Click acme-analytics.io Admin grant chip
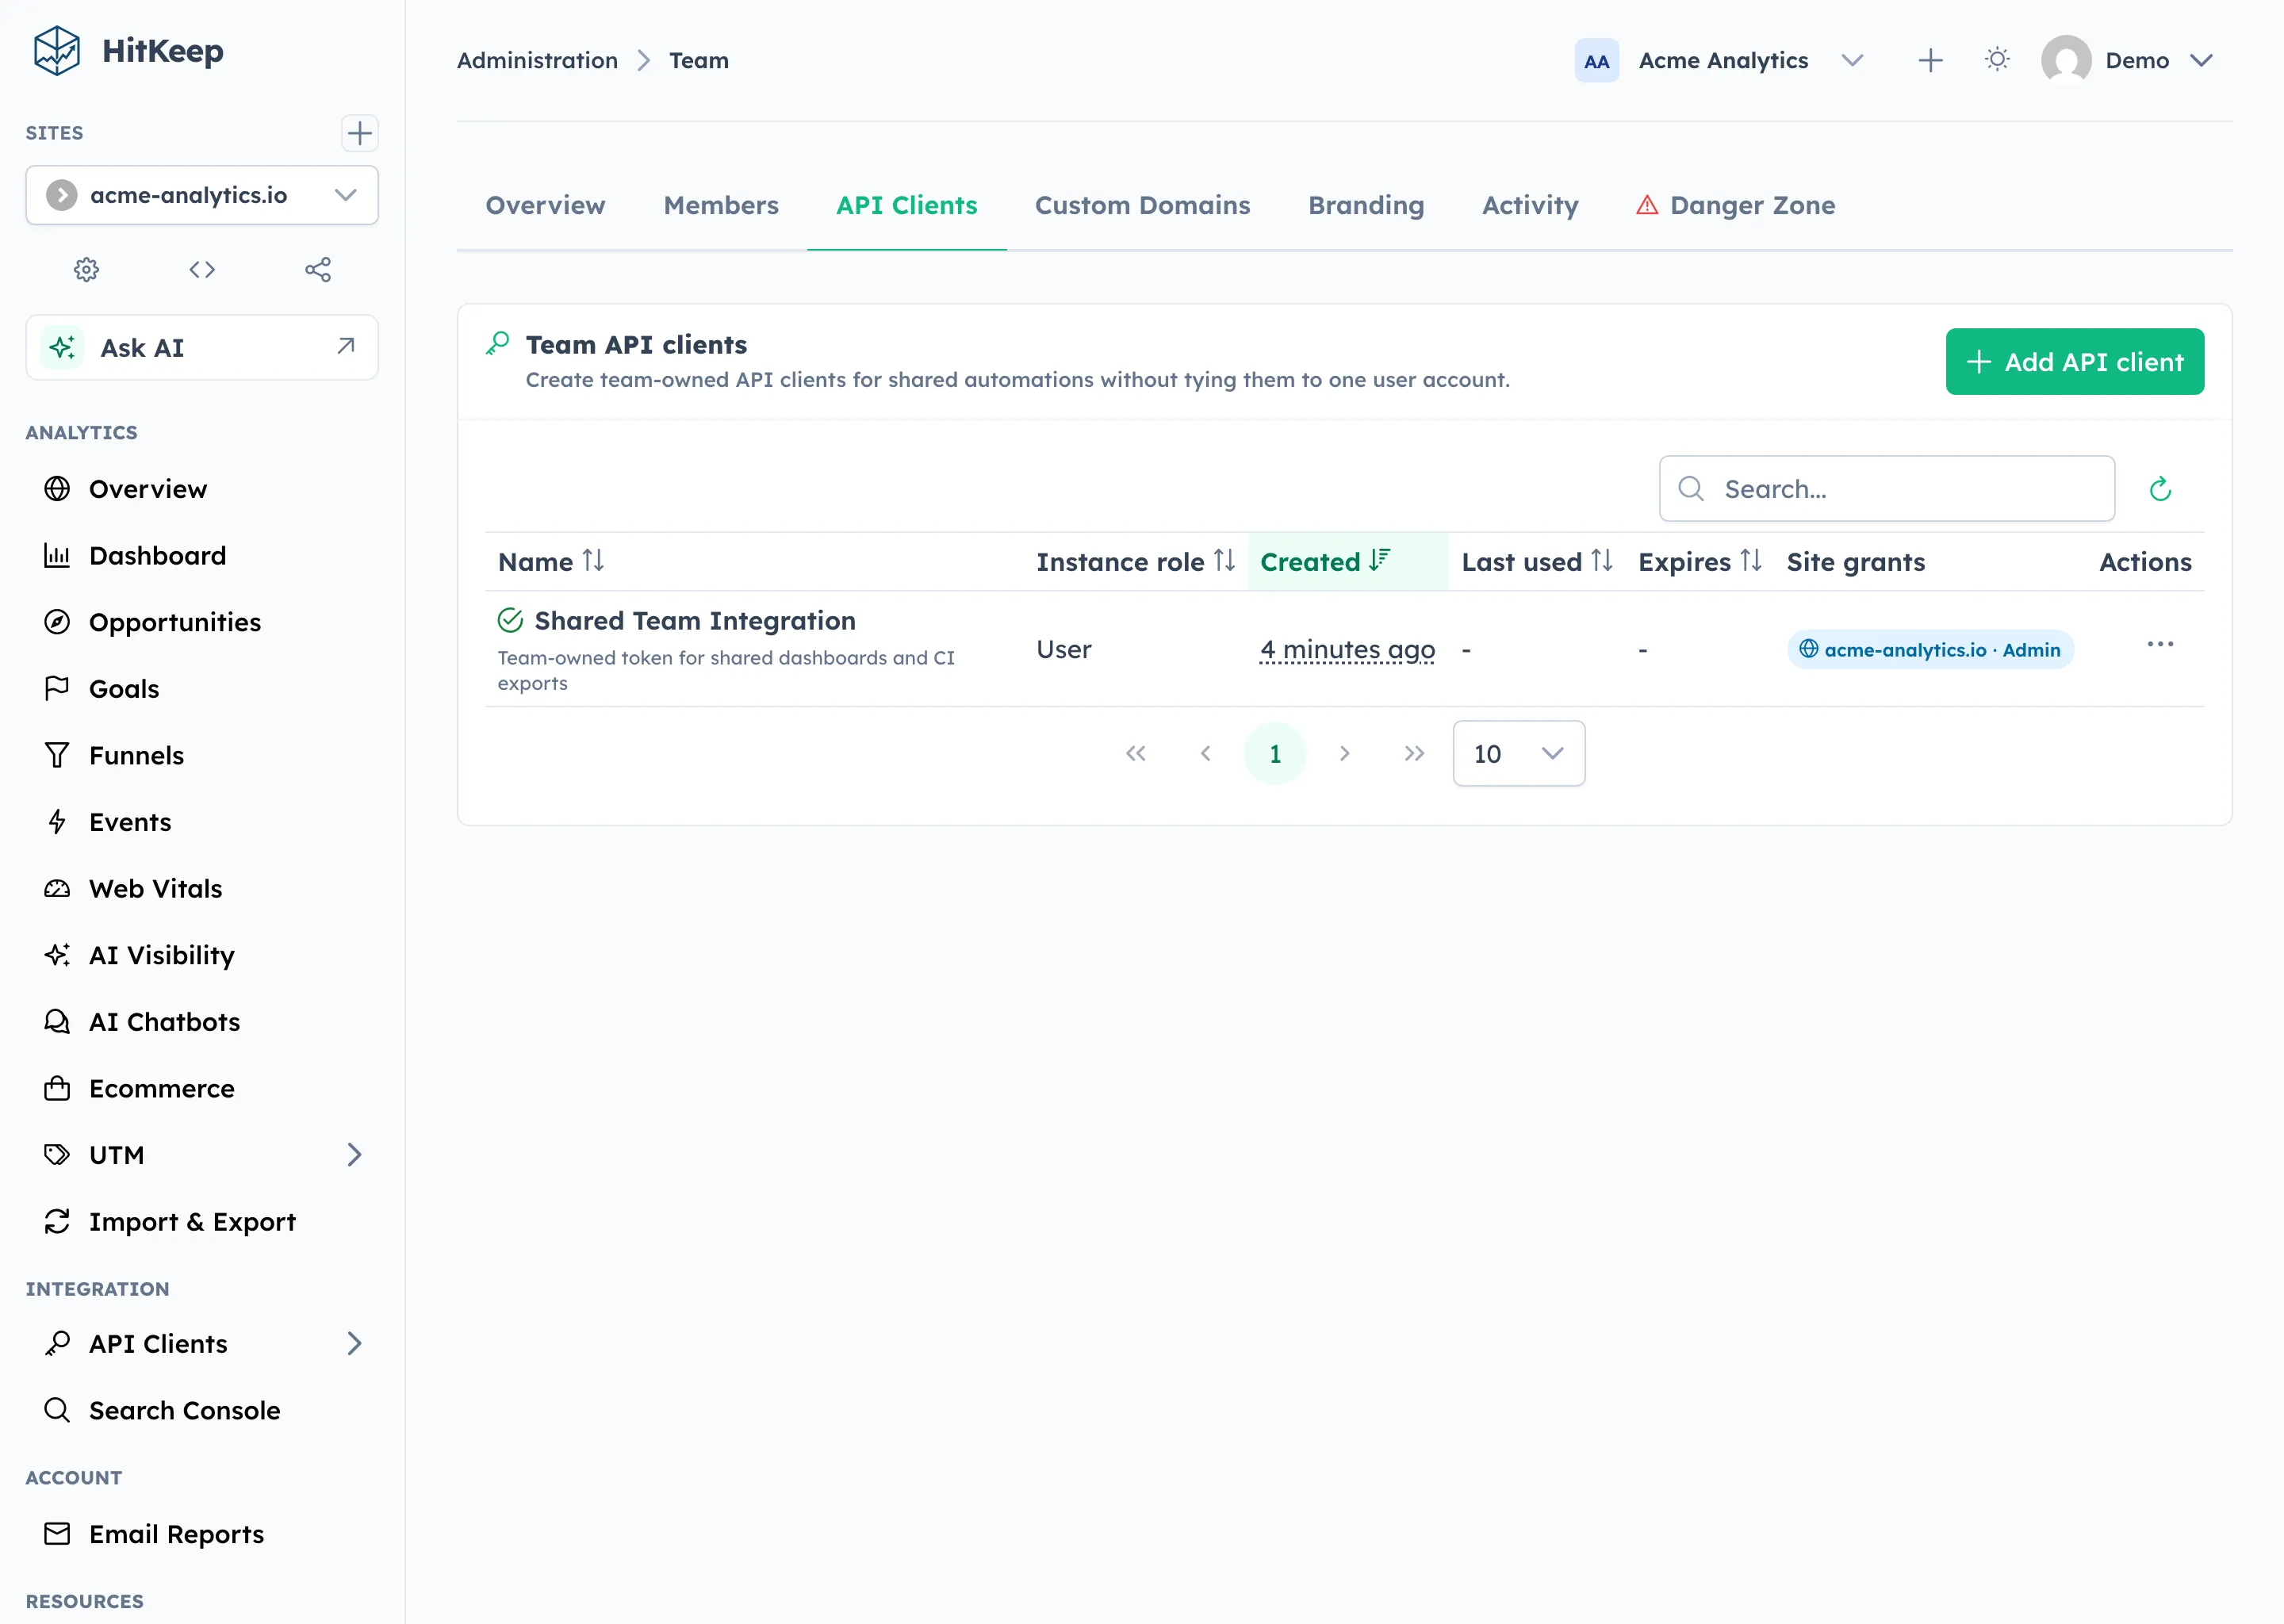Viewport: 2284px width, 1624px height. [x=1930, y=650]
